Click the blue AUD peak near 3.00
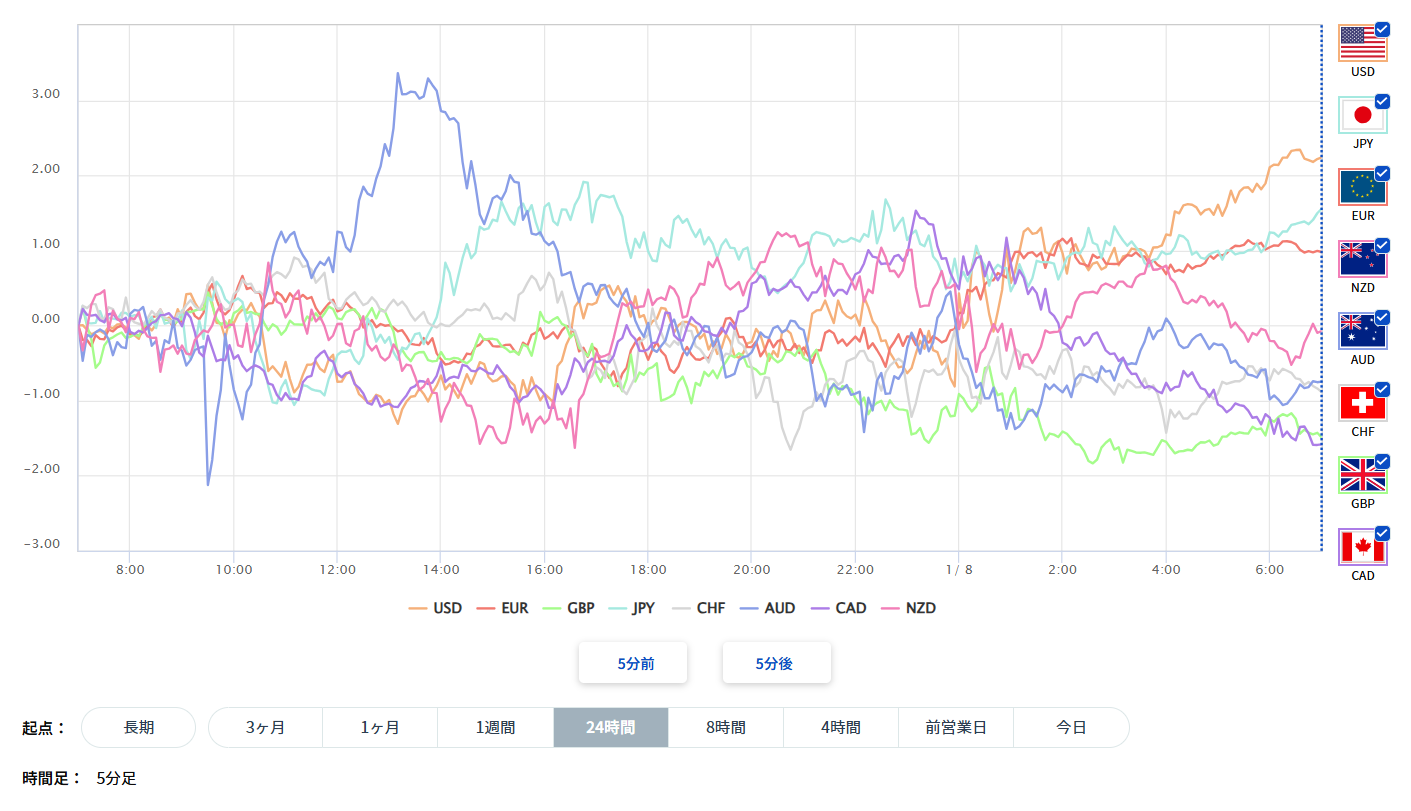 click(x=398, y=73)
